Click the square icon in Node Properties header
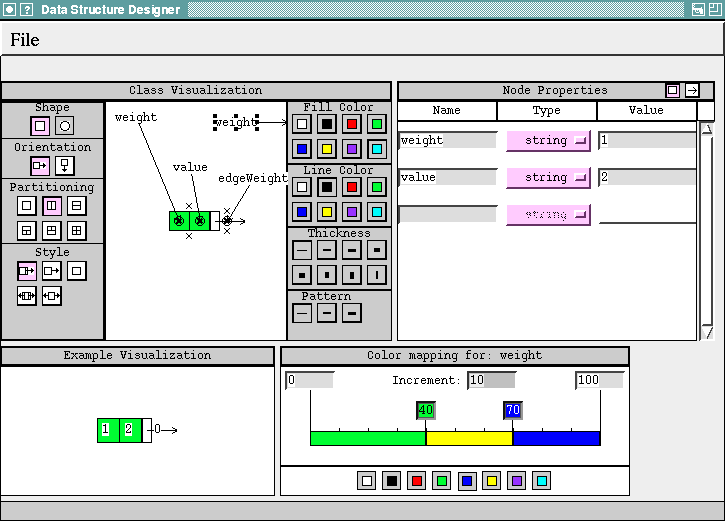725x521 pixels. tap(672, 91)
